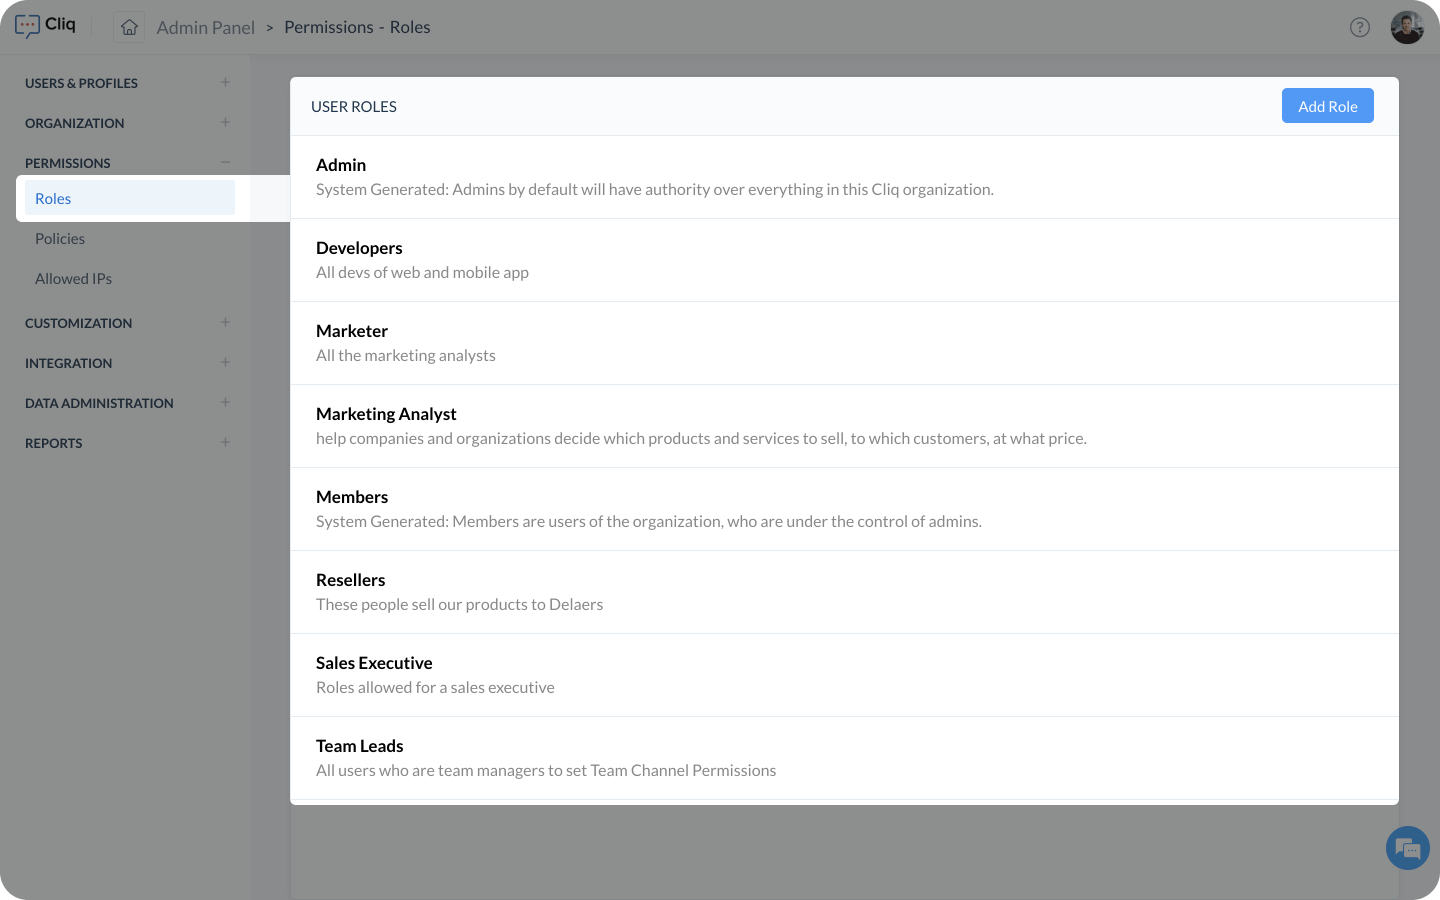Expand the Organization section
Viewport: 1440px width, 900px height.
point(225,123)
